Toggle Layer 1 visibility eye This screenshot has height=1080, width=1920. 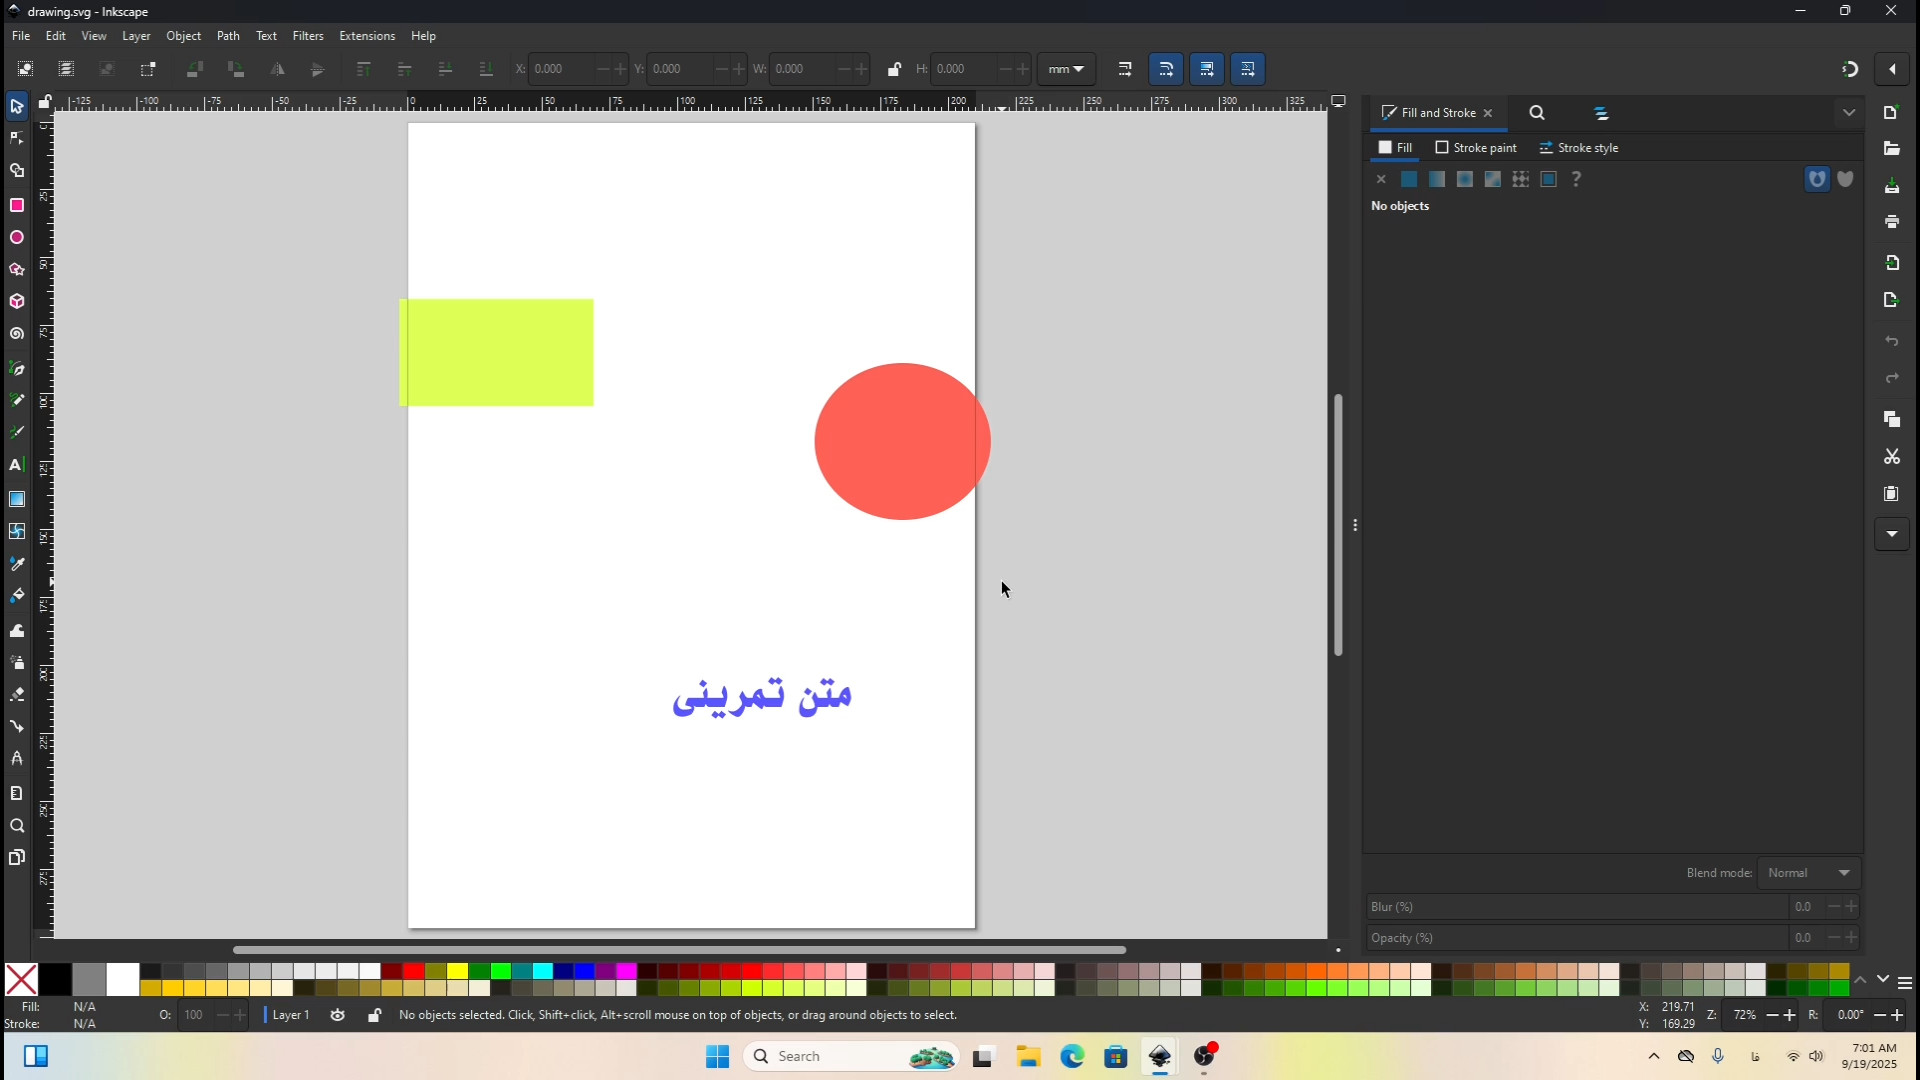point(338,1015)
